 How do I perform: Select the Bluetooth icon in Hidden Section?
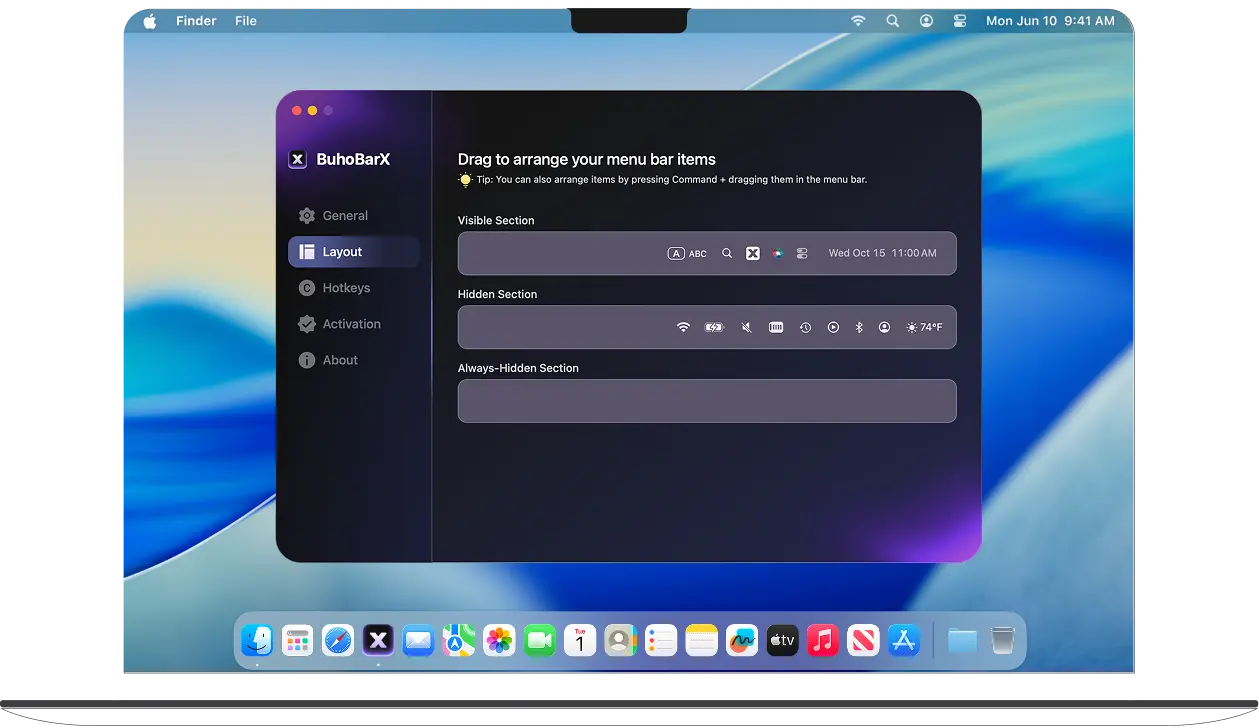(x=859, y=327)
